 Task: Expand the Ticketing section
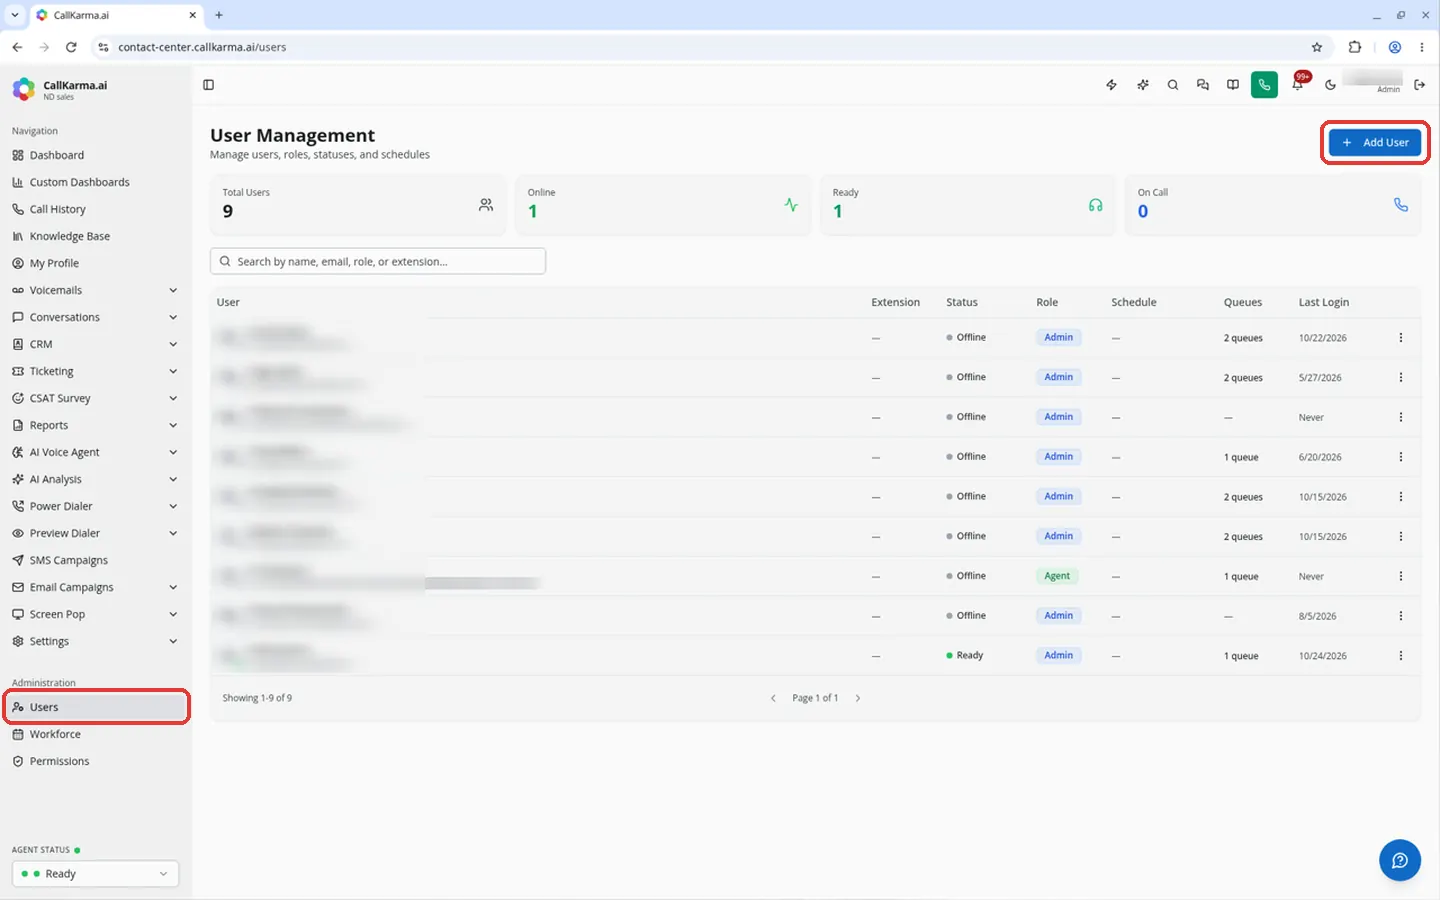pos(95,371)
